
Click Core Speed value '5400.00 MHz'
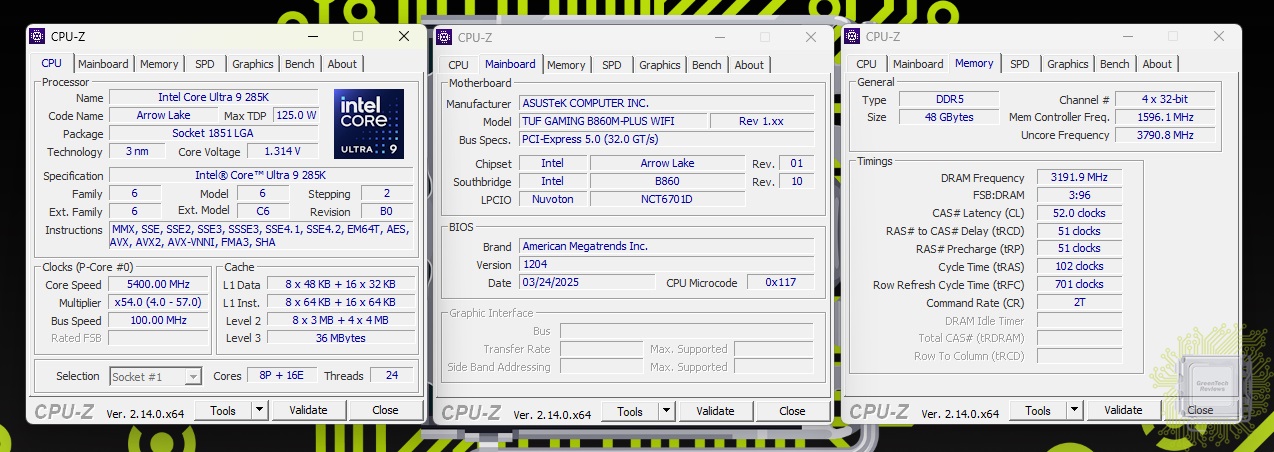pyautogui.click(x=159, y=284)
